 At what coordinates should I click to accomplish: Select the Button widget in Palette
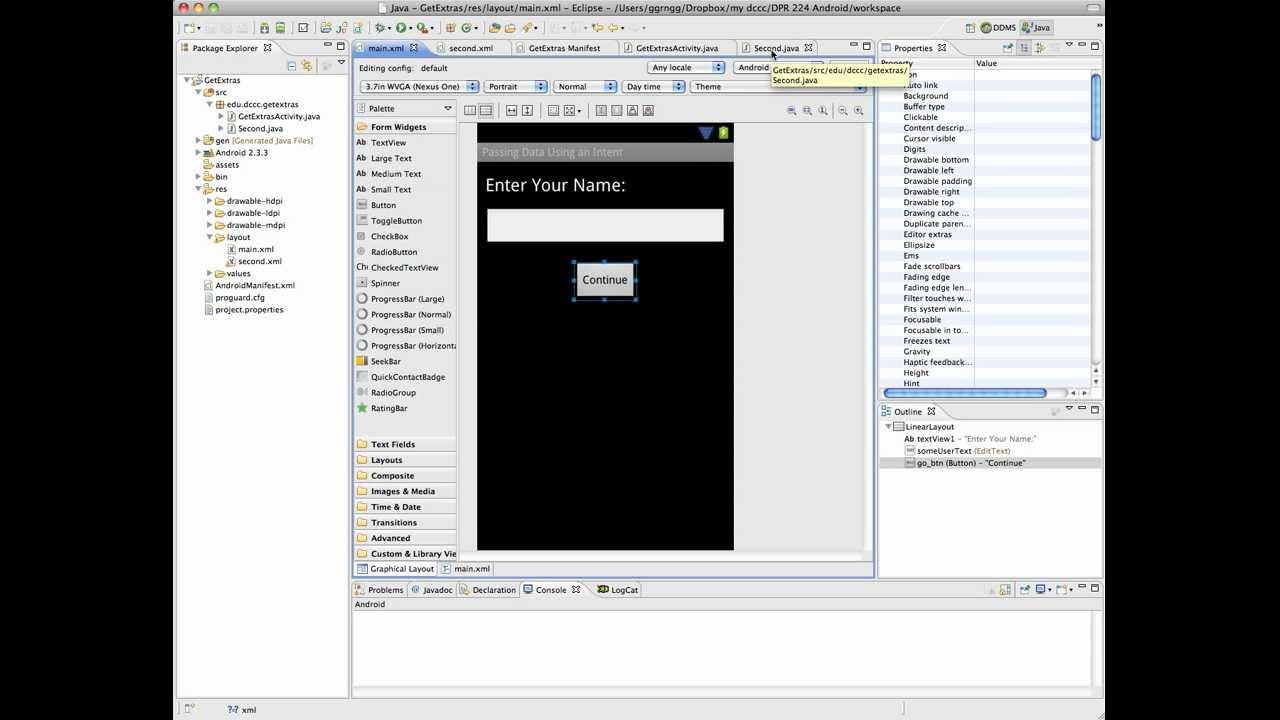point(383,205)
